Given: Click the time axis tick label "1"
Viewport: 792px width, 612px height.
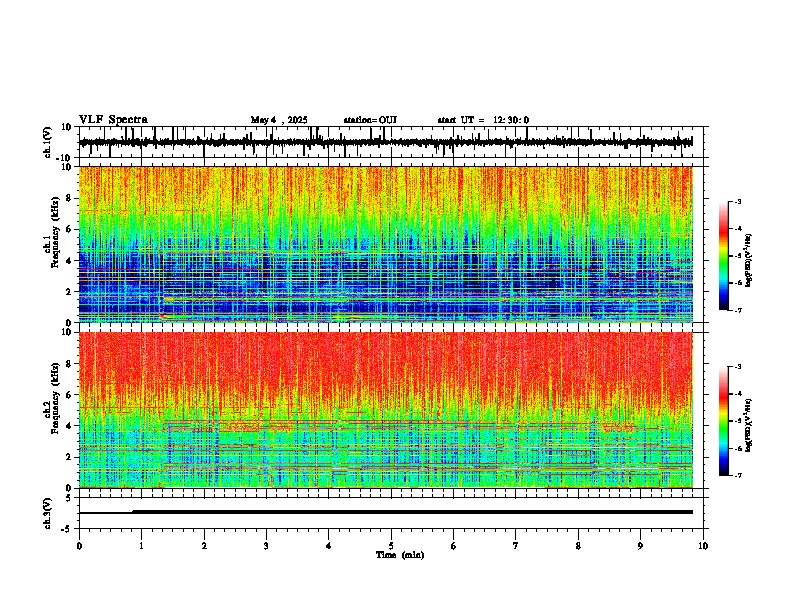Looking at the screenshot, I should coord(141,546).
